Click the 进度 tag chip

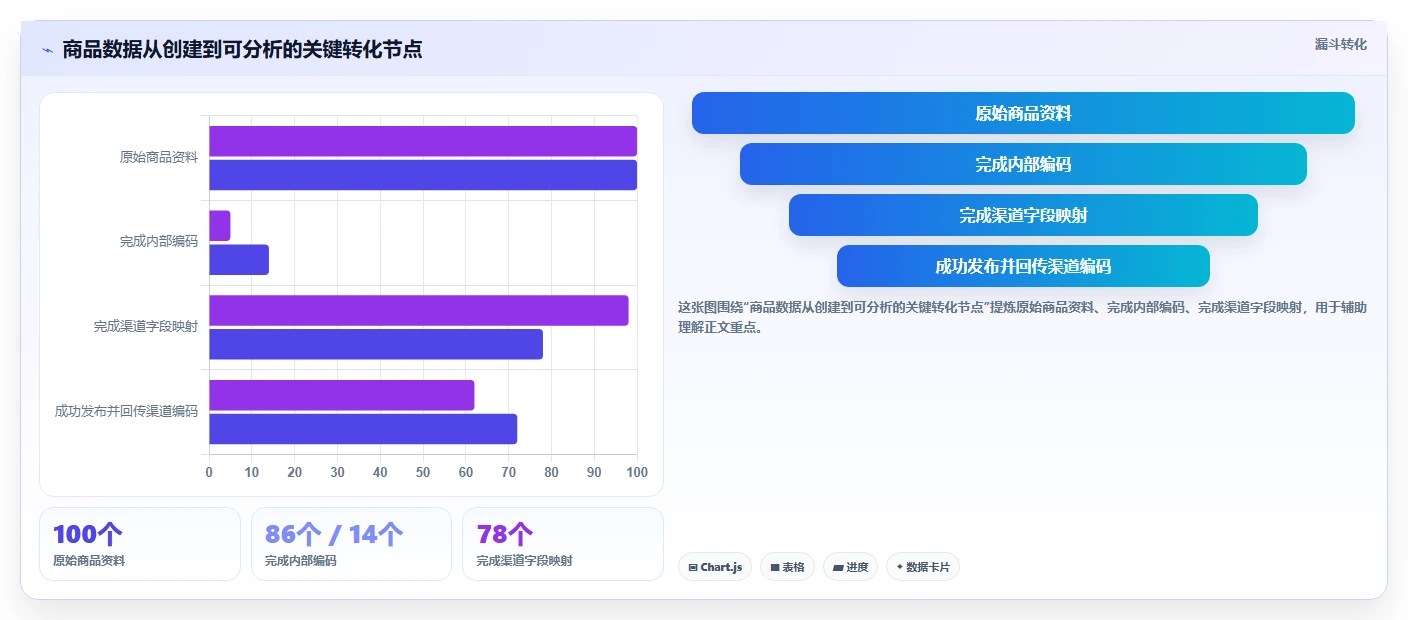851,567
